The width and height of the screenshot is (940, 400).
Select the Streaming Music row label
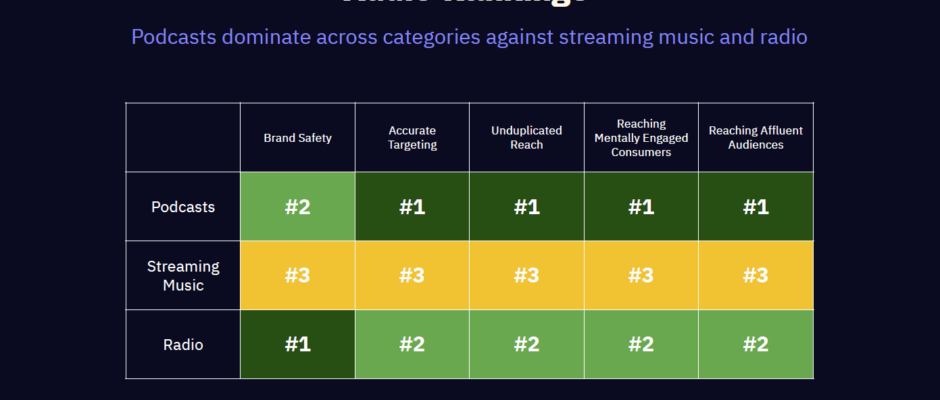(x=183, y=275)
